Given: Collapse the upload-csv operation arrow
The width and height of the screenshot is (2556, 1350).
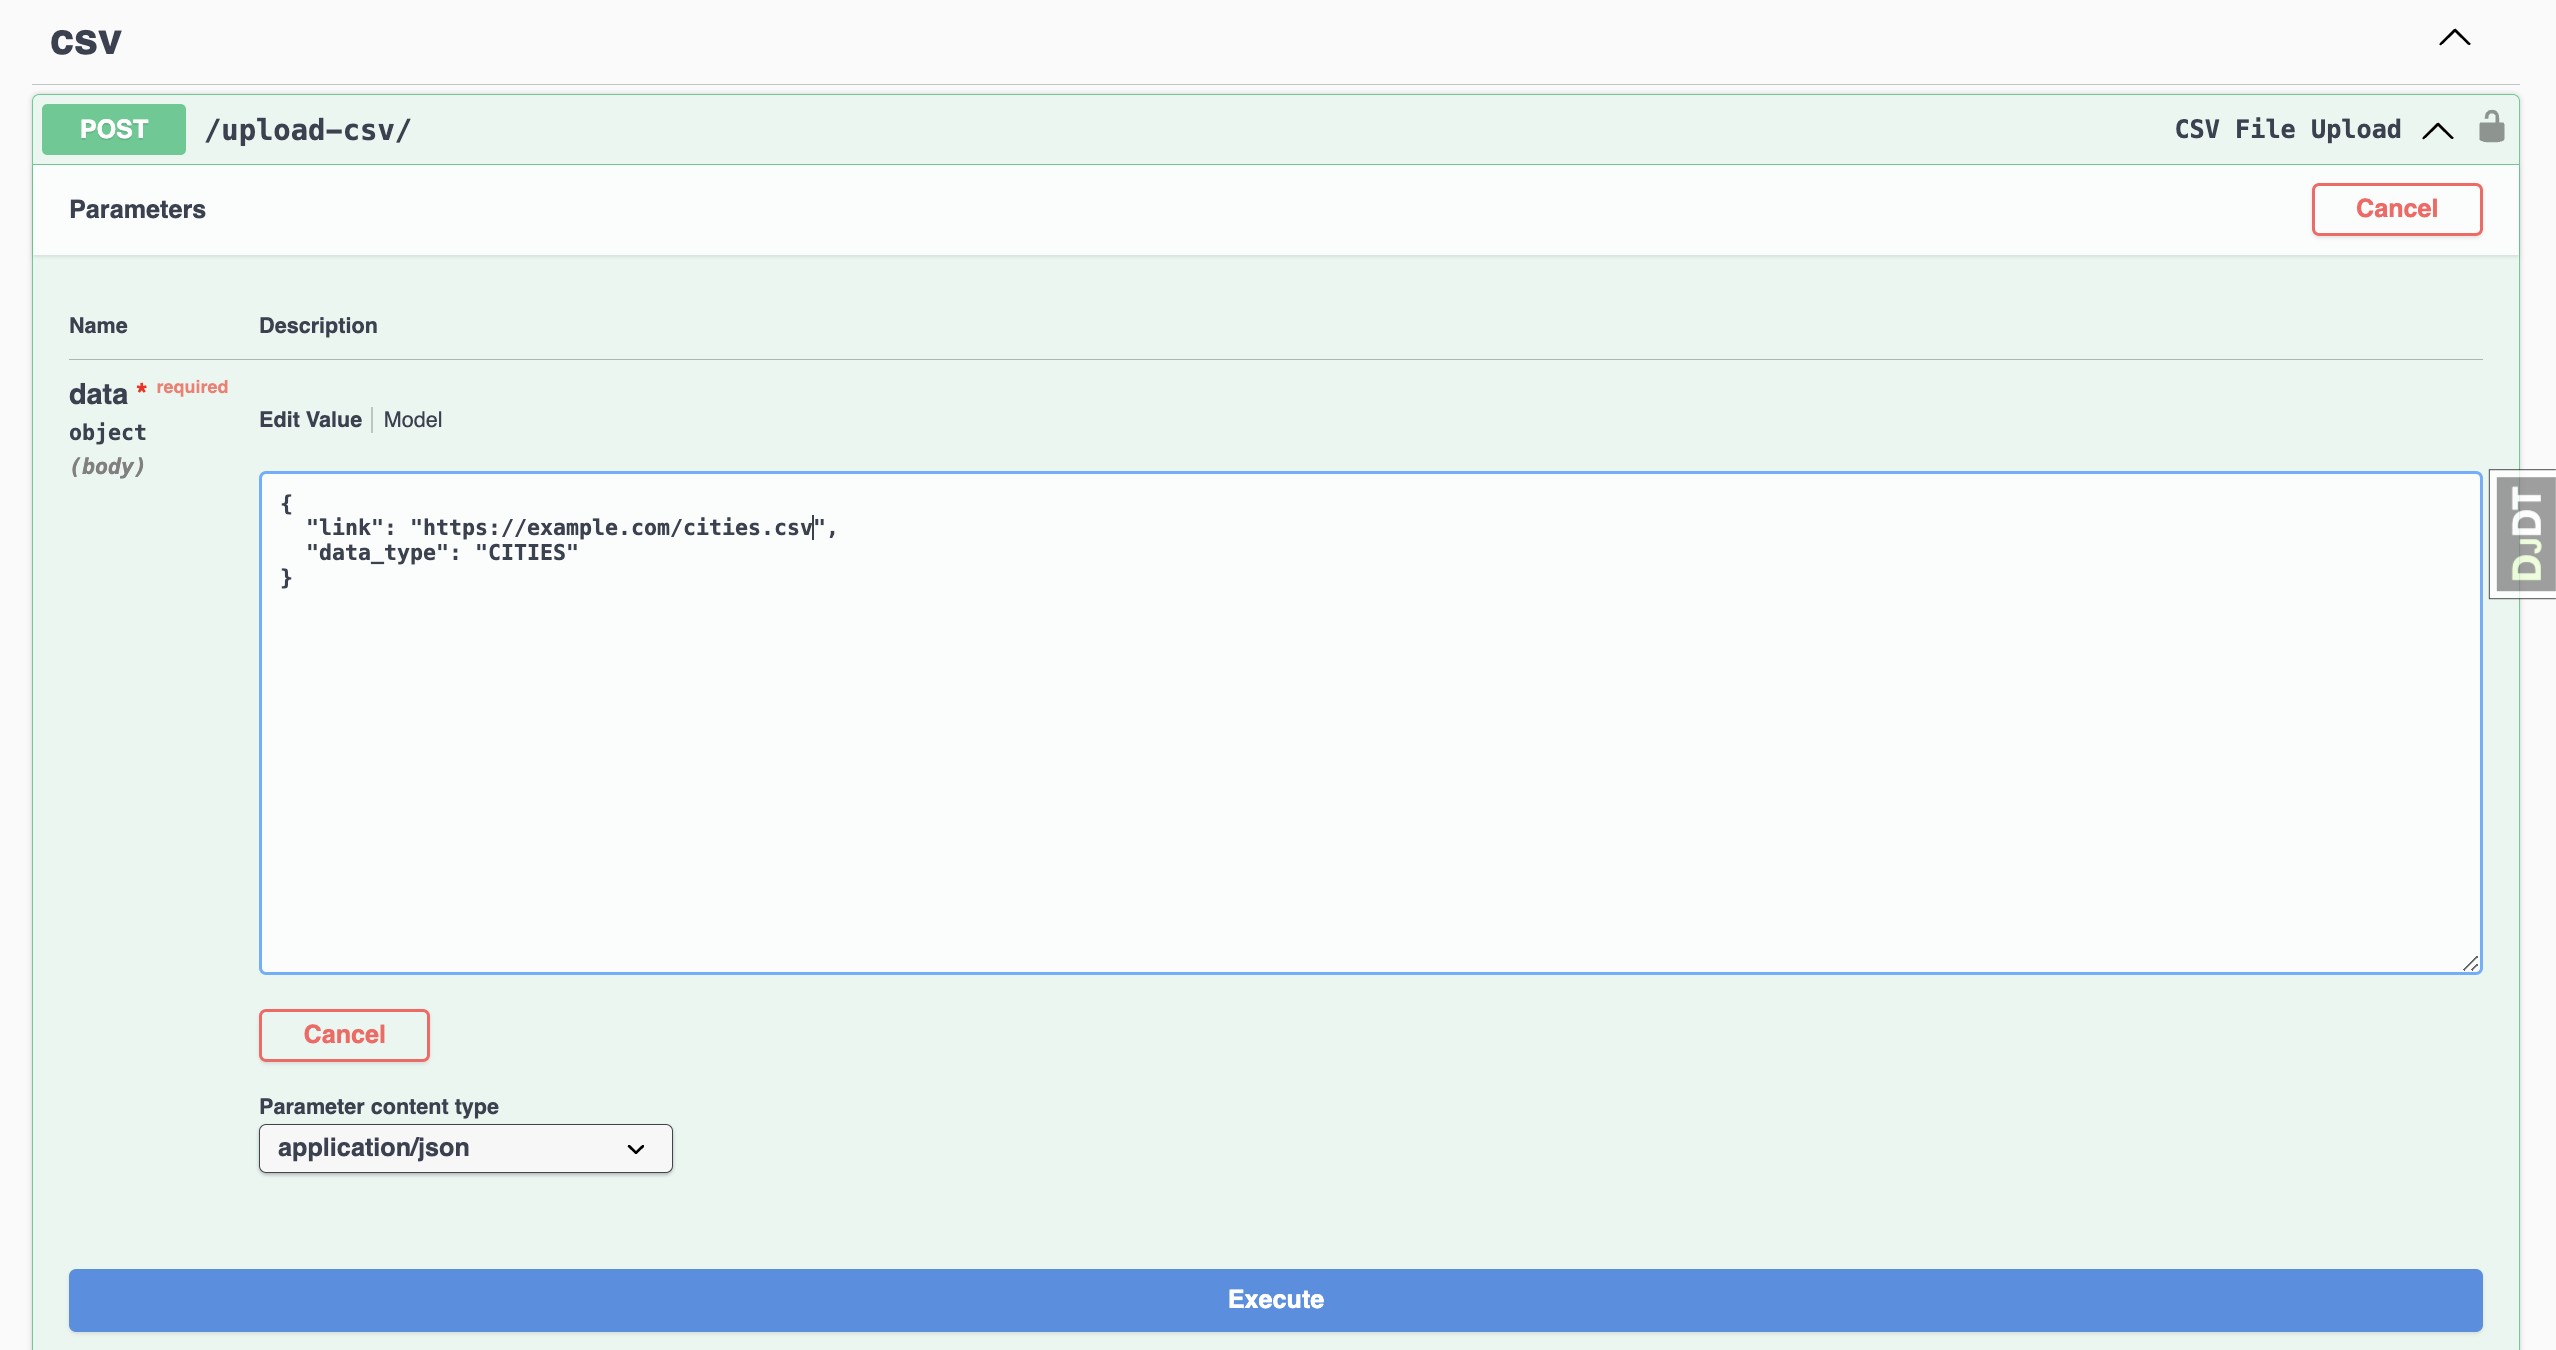Looking at the screenshot, I should [x=2438, y=131].
